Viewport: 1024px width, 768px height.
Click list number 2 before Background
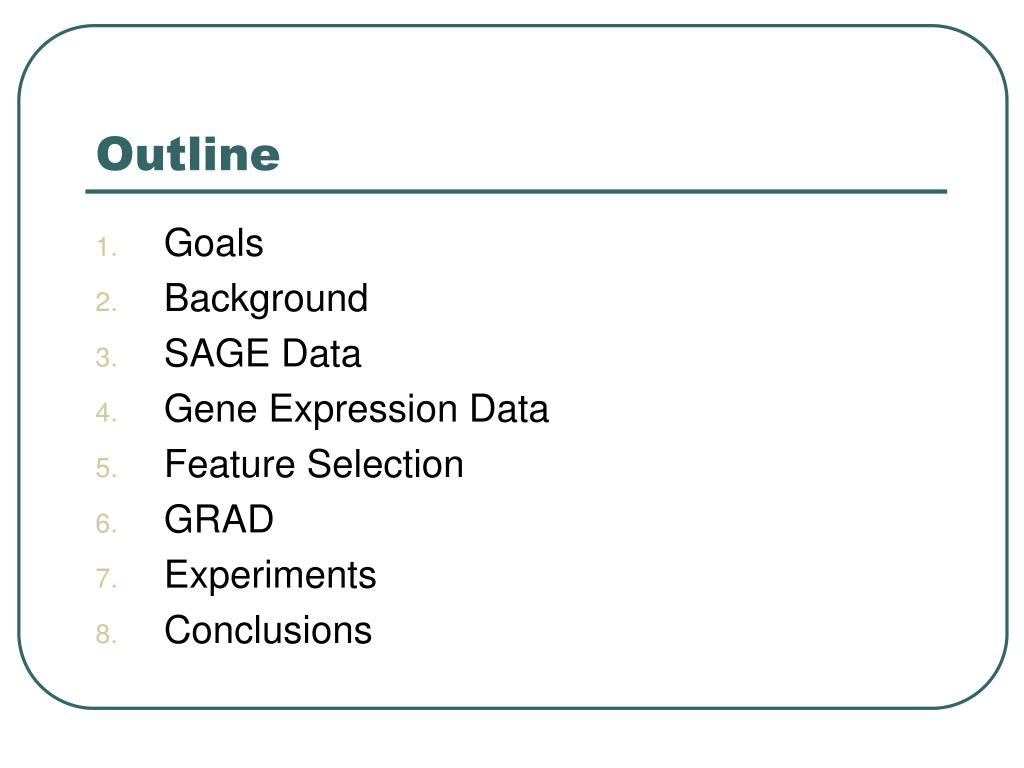pyautogui.click(x=106, y=303)
